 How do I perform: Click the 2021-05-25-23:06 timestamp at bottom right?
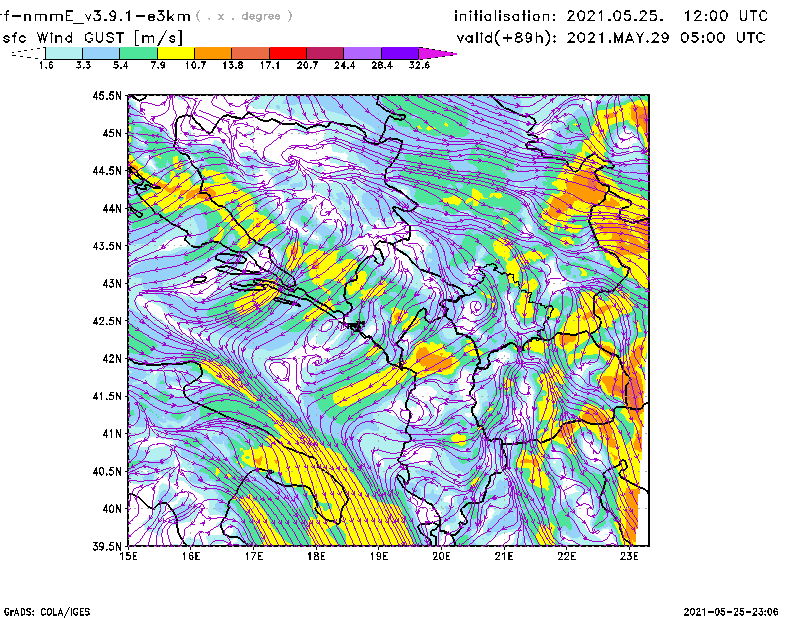pos(735,610)
